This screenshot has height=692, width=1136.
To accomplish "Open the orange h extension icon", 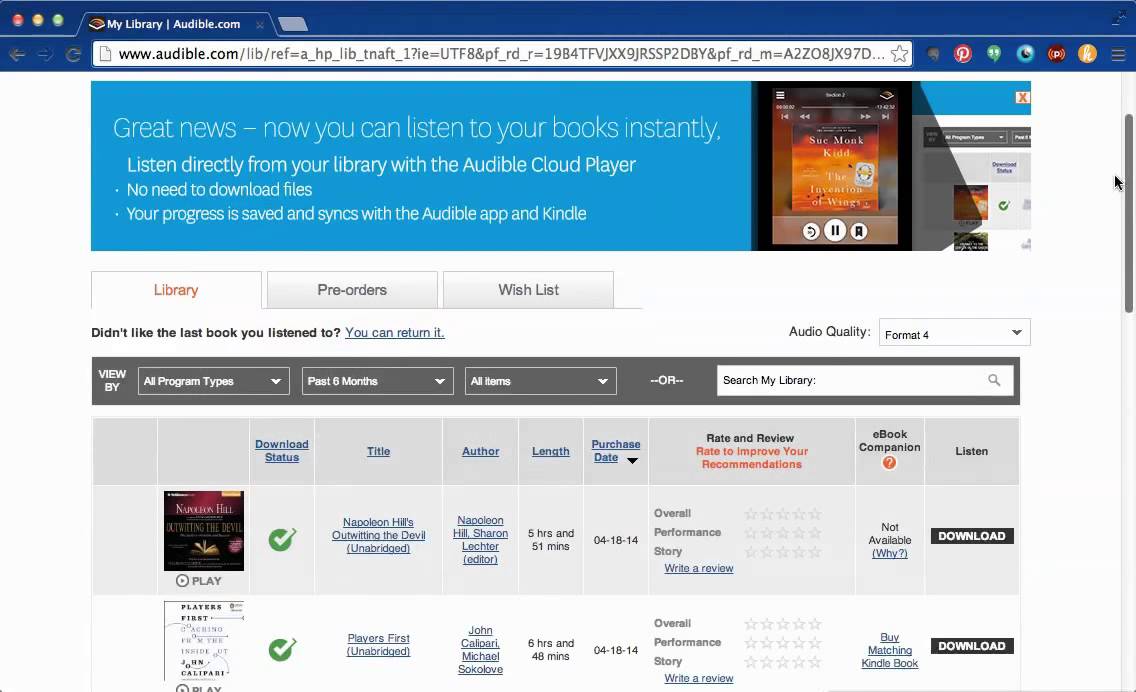I will pos(1087,54).
